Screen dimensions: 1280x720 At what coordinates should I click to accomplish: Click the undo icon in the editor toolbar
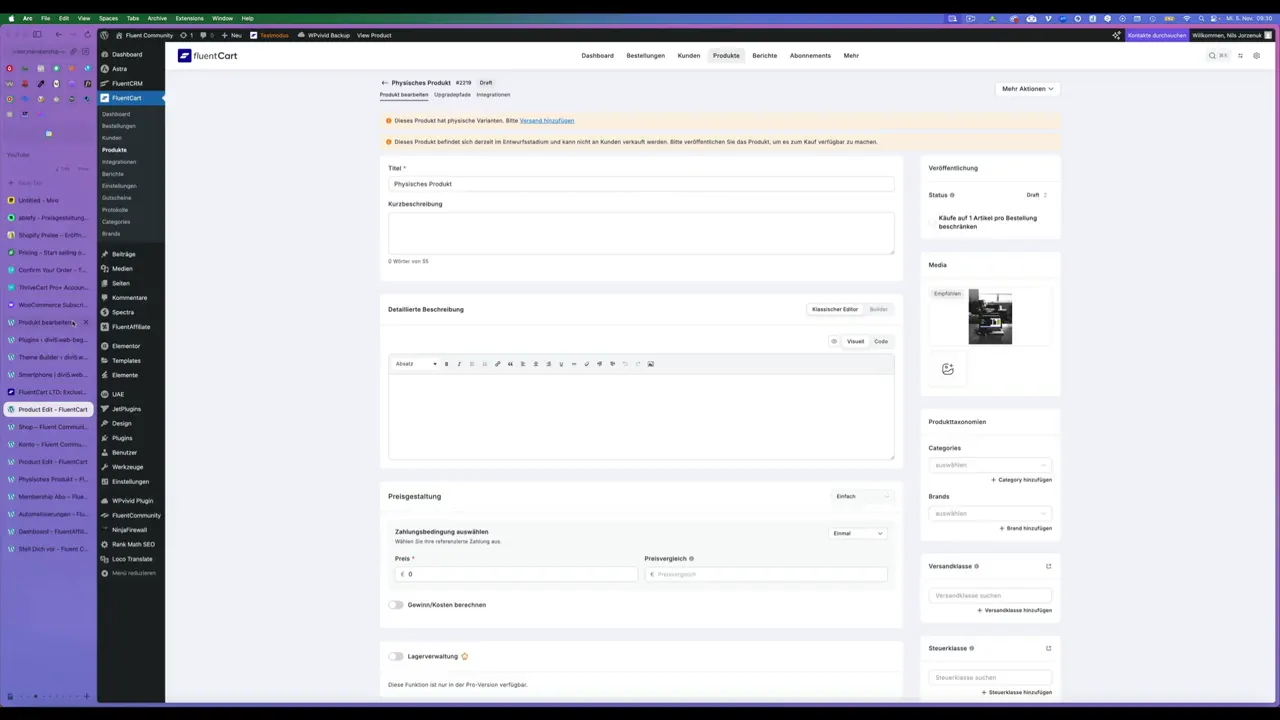coord(626,363)
